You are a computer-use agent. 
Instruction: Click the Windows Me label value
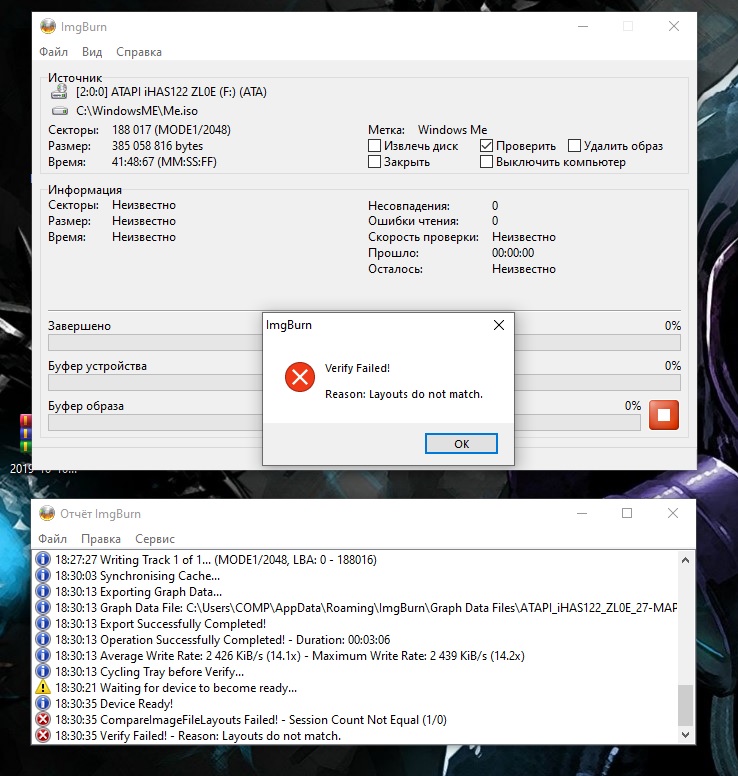point(452,130)
